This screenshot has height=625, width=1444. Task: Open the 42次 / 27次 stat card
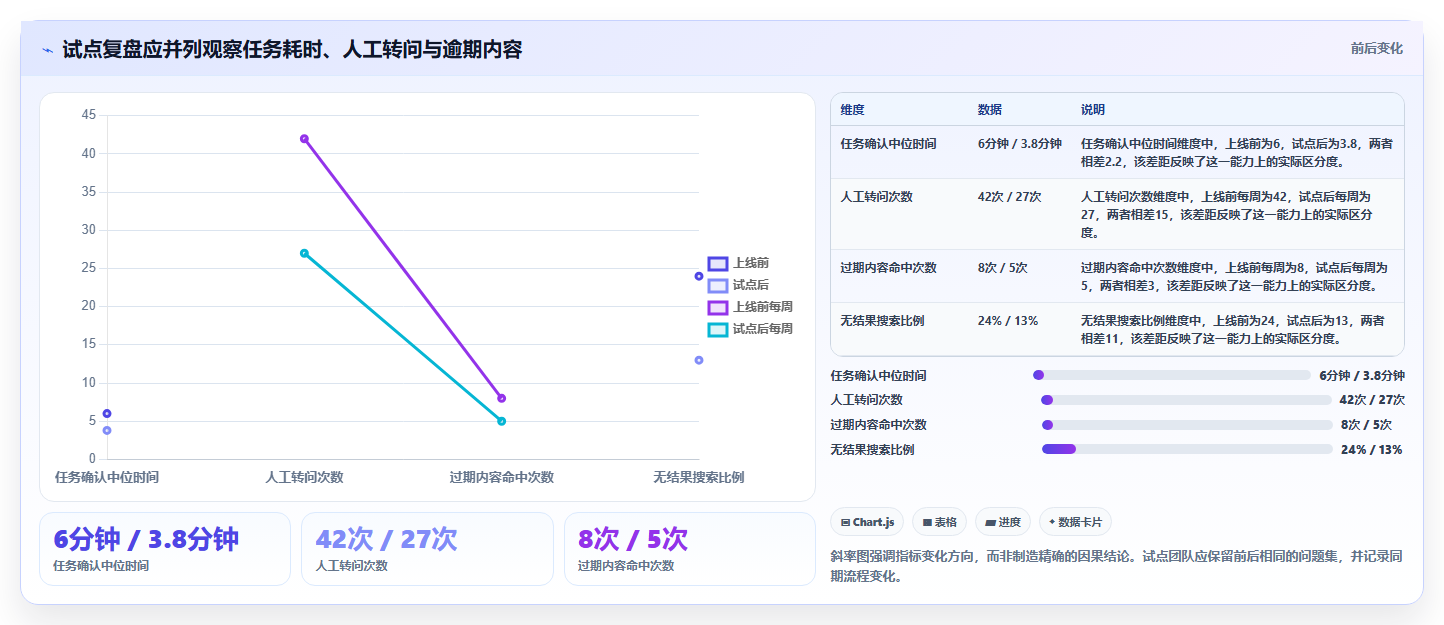427,549
